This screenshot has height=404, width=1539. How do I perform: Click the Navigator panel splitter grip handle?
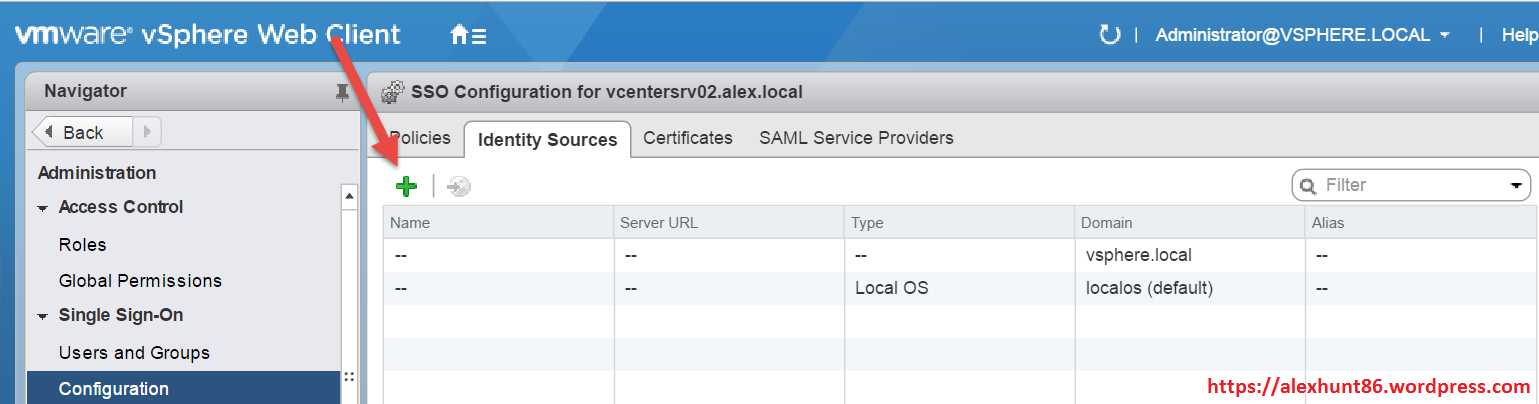pos(349,377)
